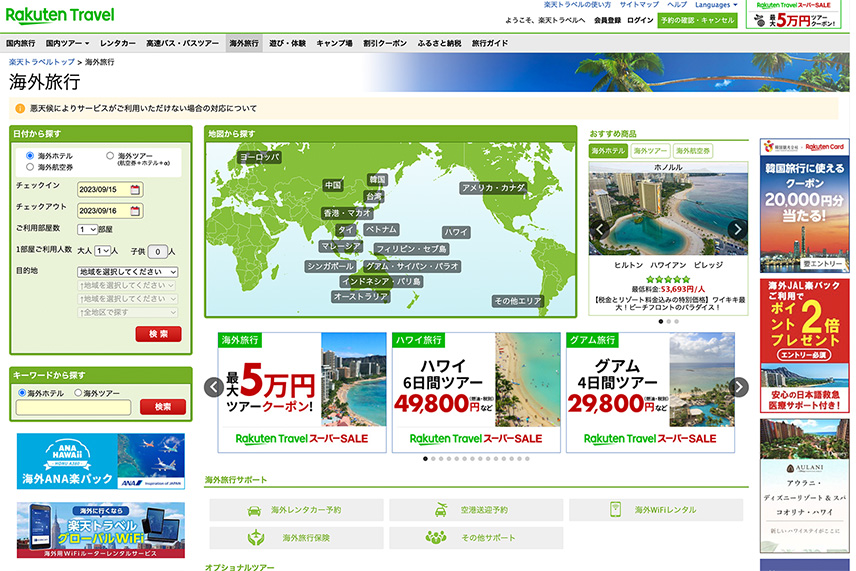Select 海外ツアー radio in date search
856x571 pixels.
(x=110, y=156)
